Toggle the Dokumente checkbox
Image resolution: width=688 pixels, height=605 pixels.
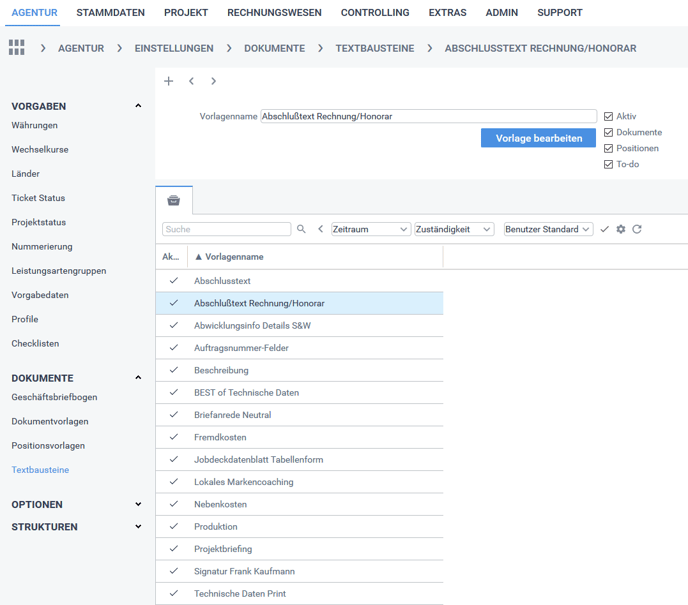(608, 133)
